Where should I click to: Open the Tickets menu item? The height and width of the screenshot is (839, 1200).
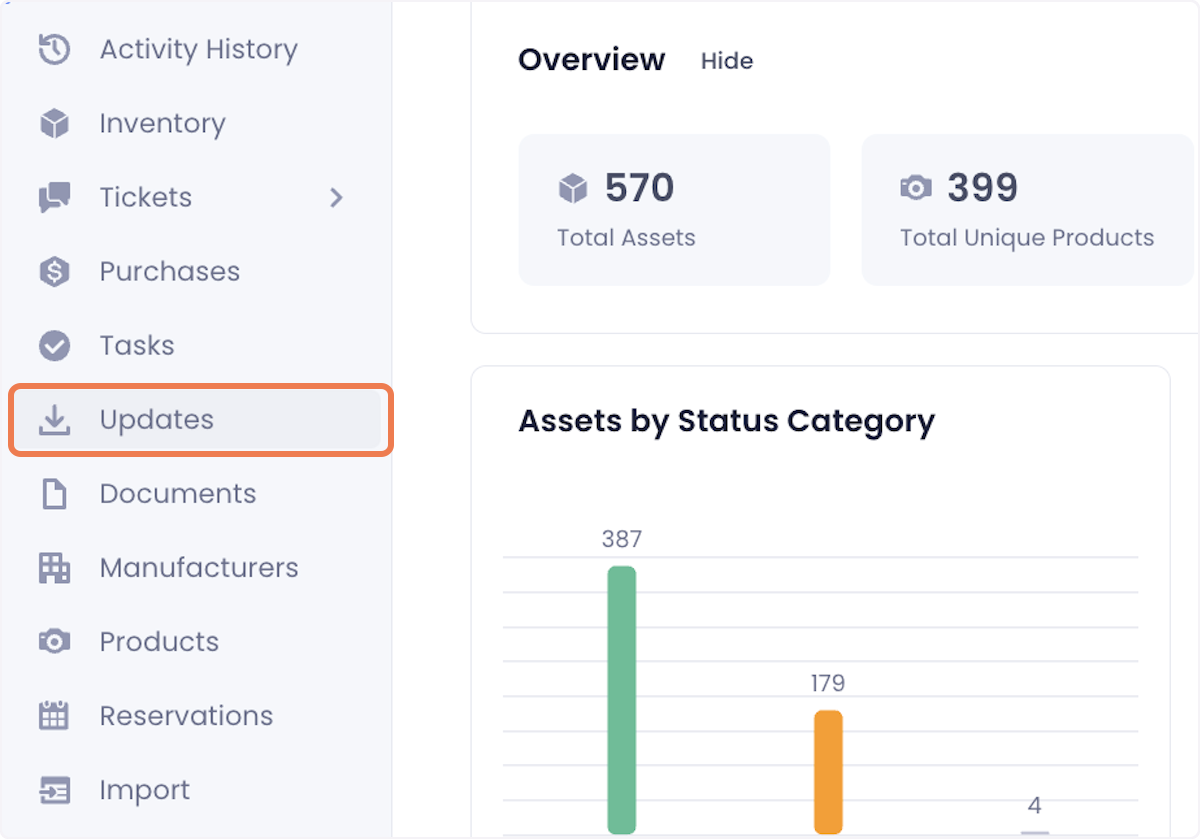coord(146,198)
